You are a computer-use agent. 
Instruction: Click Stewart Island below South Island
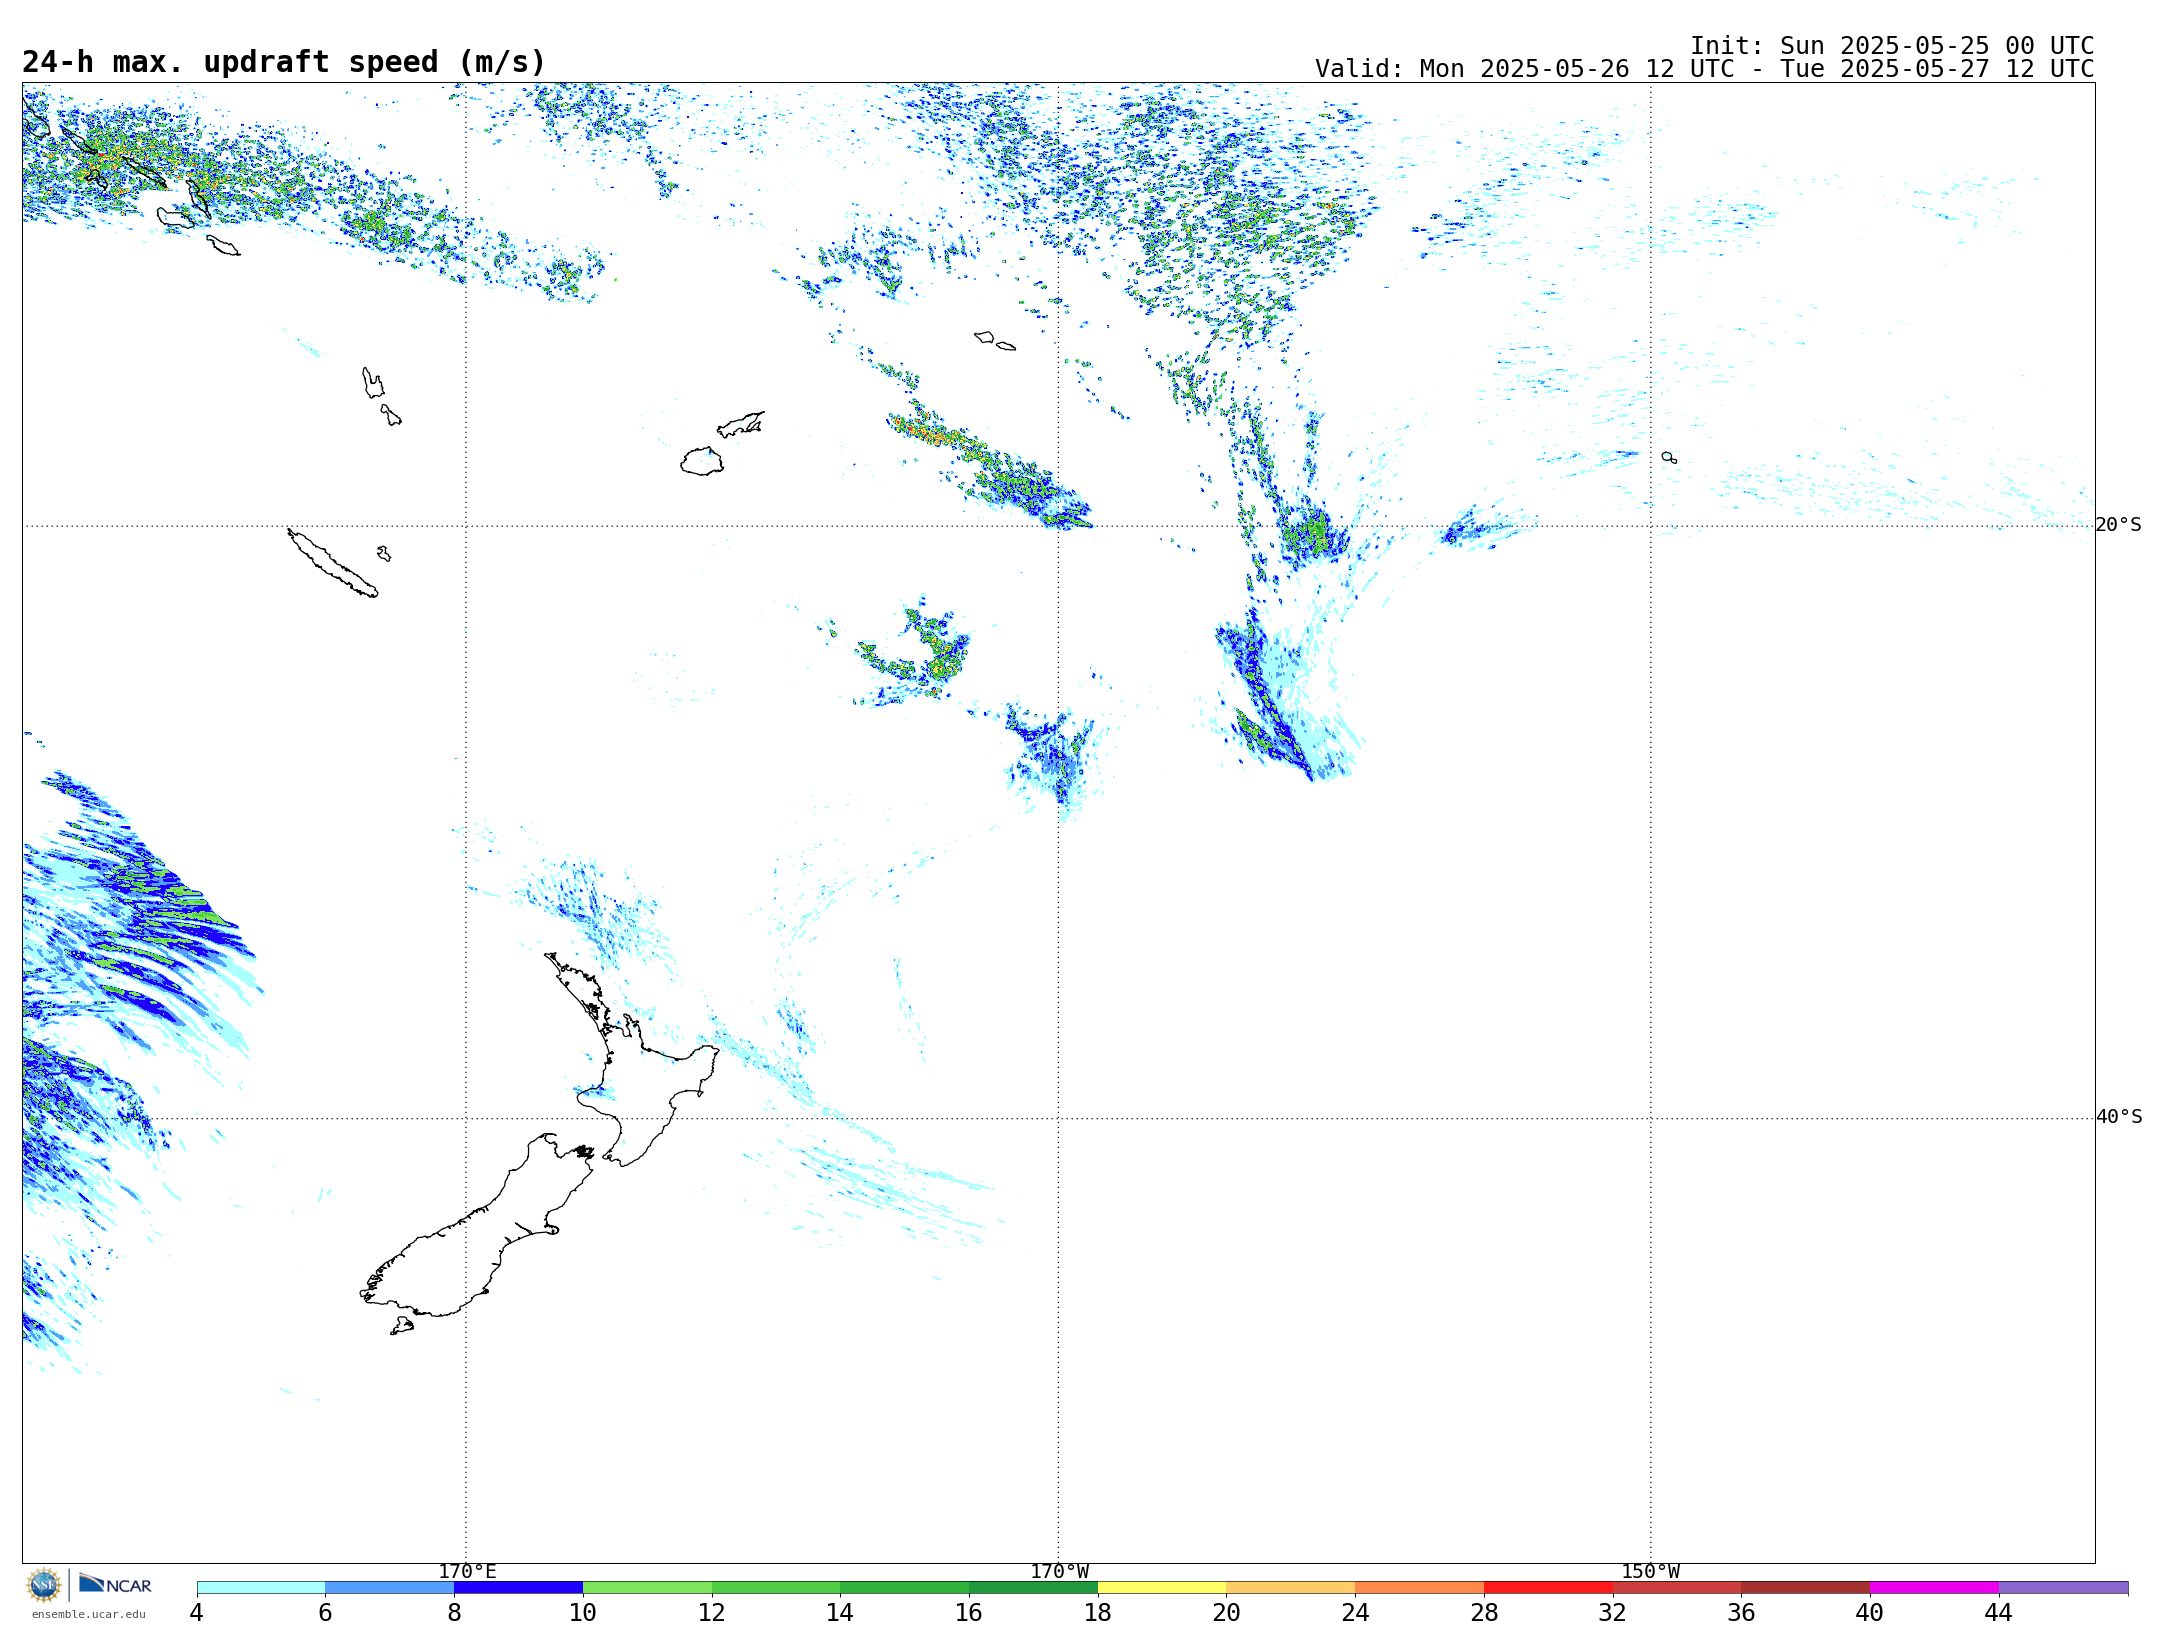tap(402, 1326)
